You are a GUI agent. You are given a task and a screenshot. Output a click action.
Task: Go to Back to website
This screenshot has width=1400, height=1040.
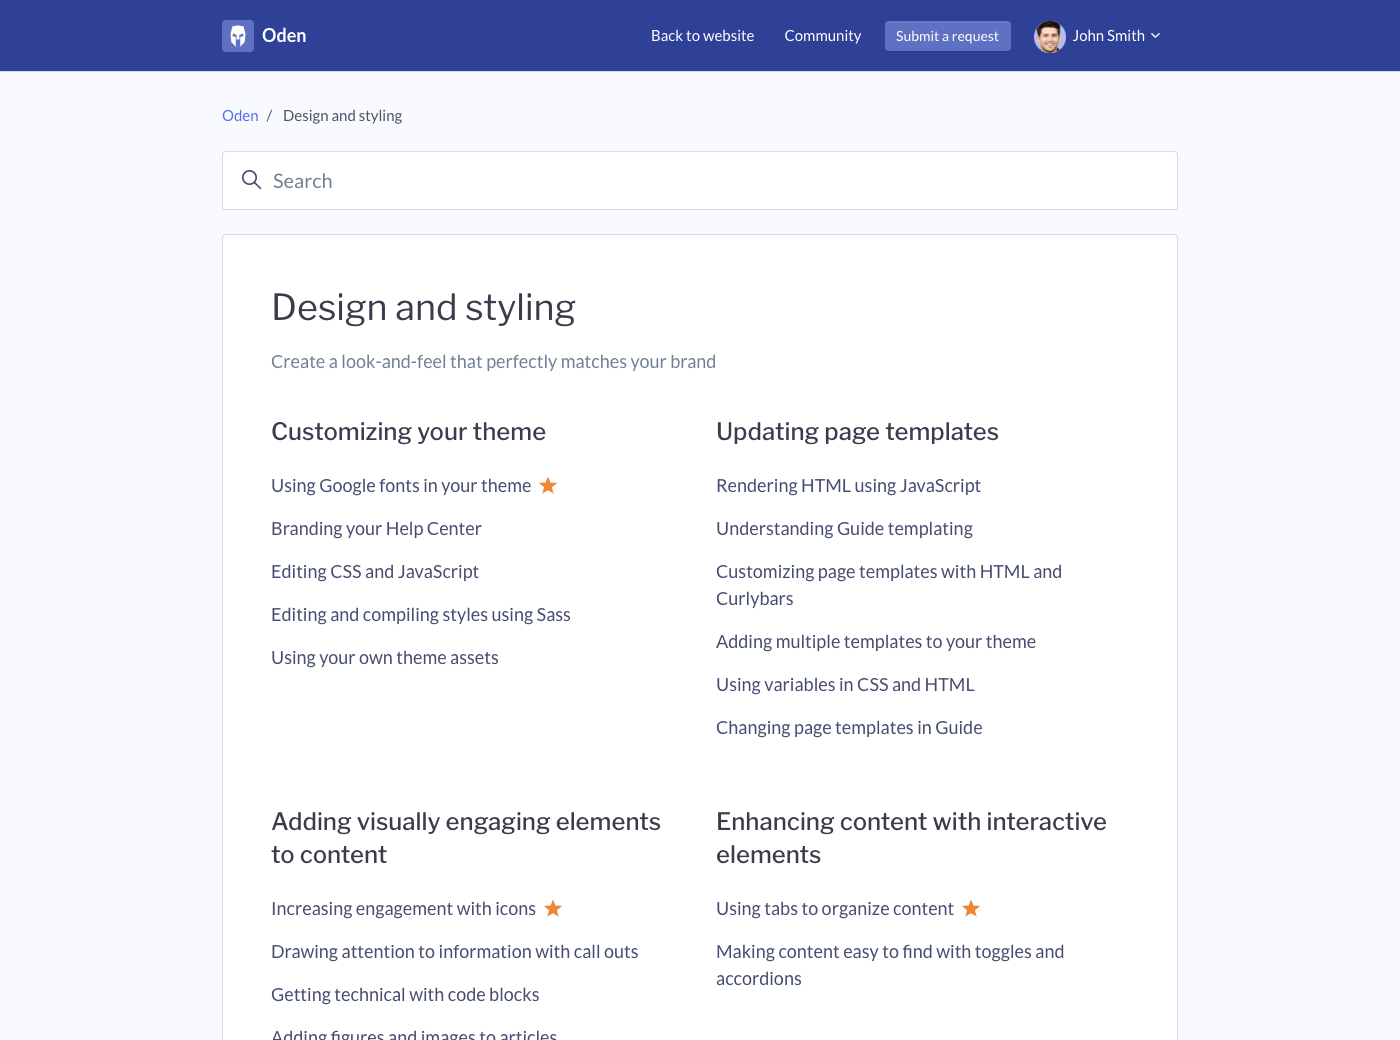tap(702, 36)
